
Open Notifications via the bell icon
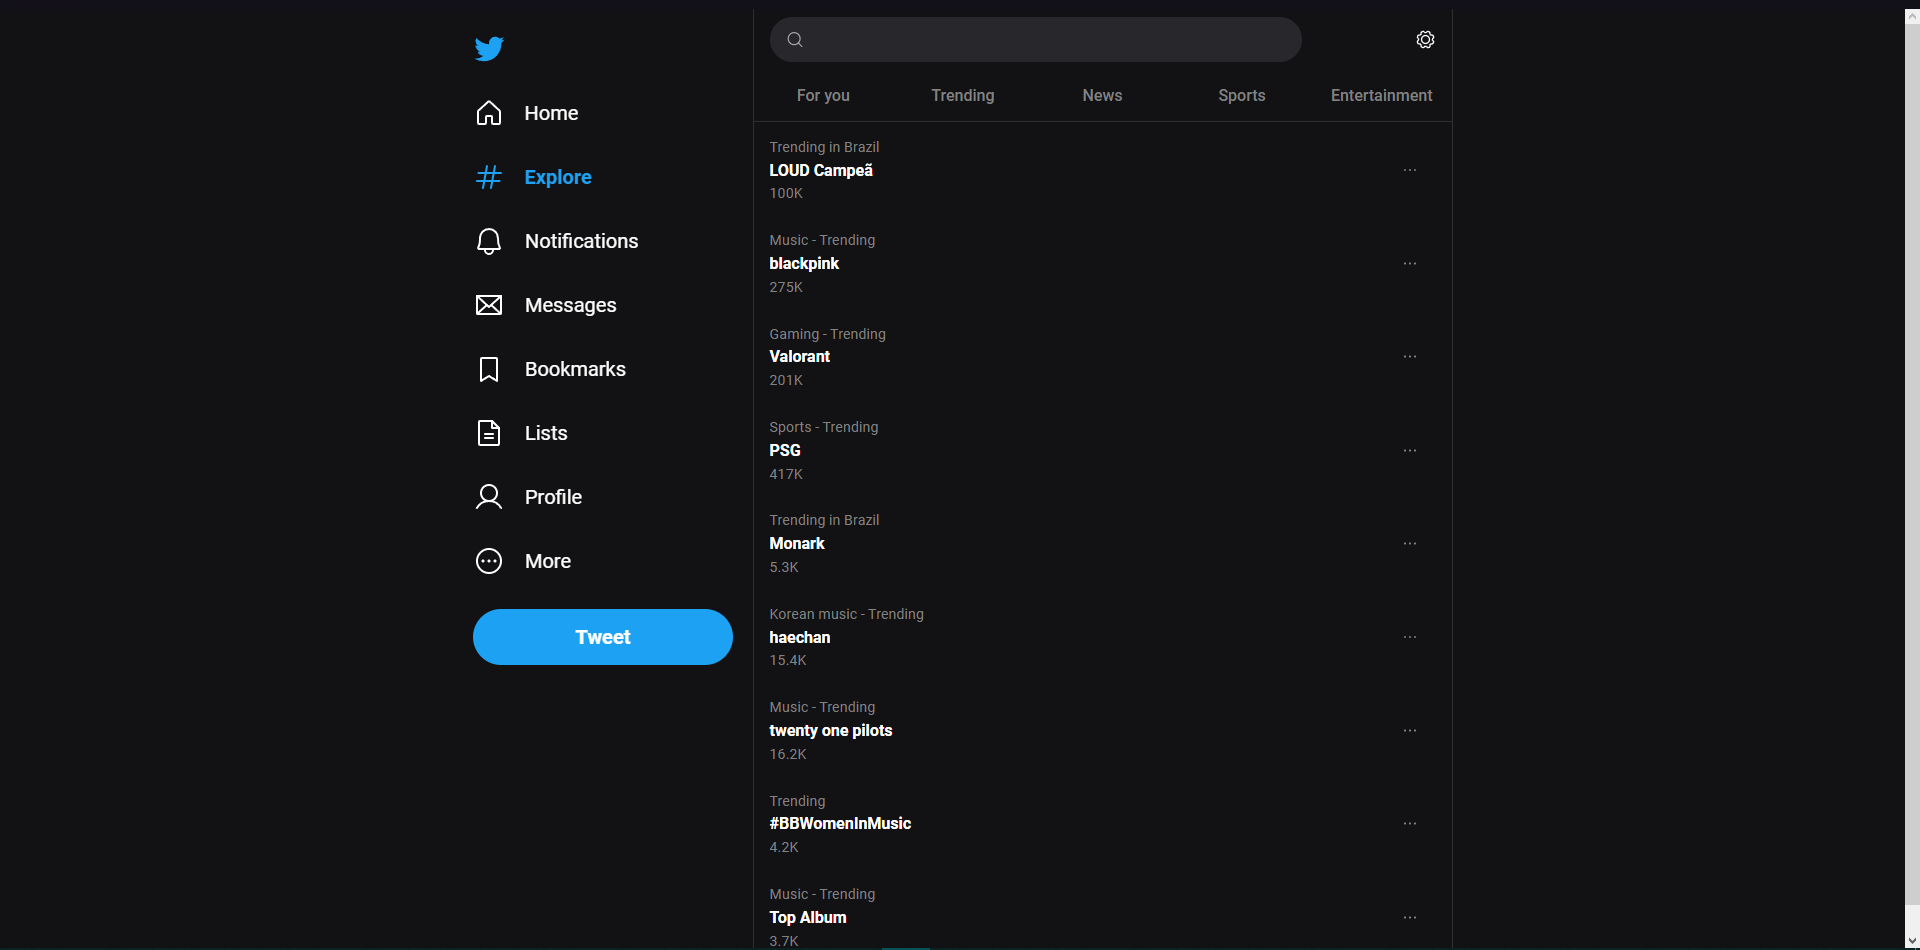tap(489, 241)
